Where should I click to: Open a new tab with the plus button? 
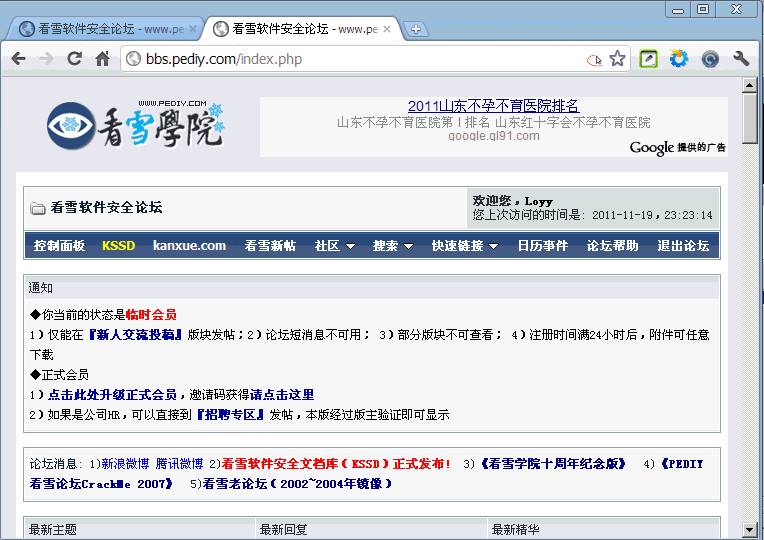416,29
